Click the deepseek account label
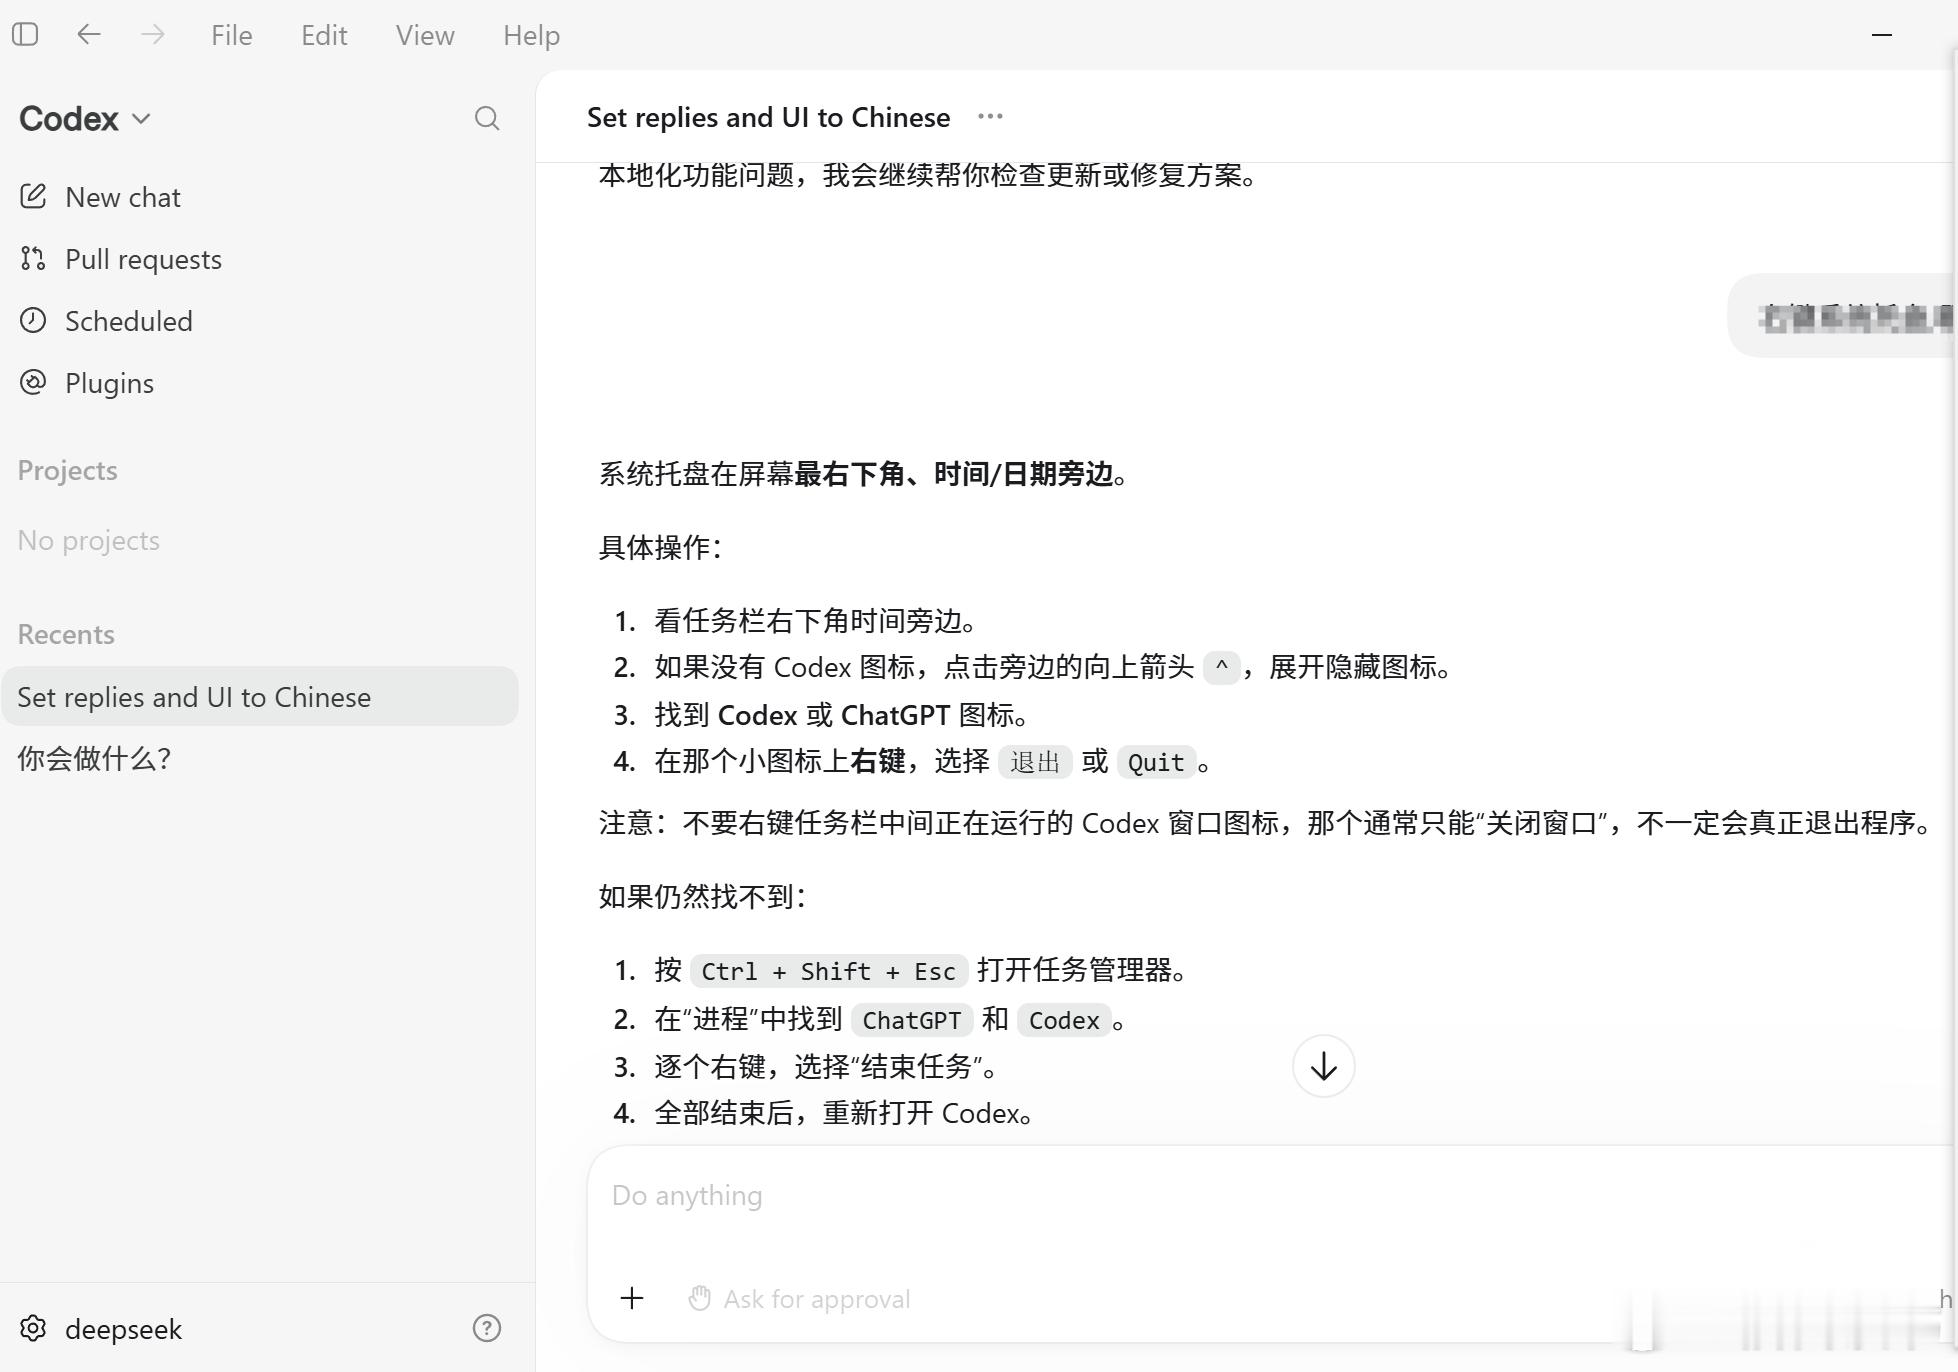Viewport: 1958px width, 1372px height. [123, 1329]
